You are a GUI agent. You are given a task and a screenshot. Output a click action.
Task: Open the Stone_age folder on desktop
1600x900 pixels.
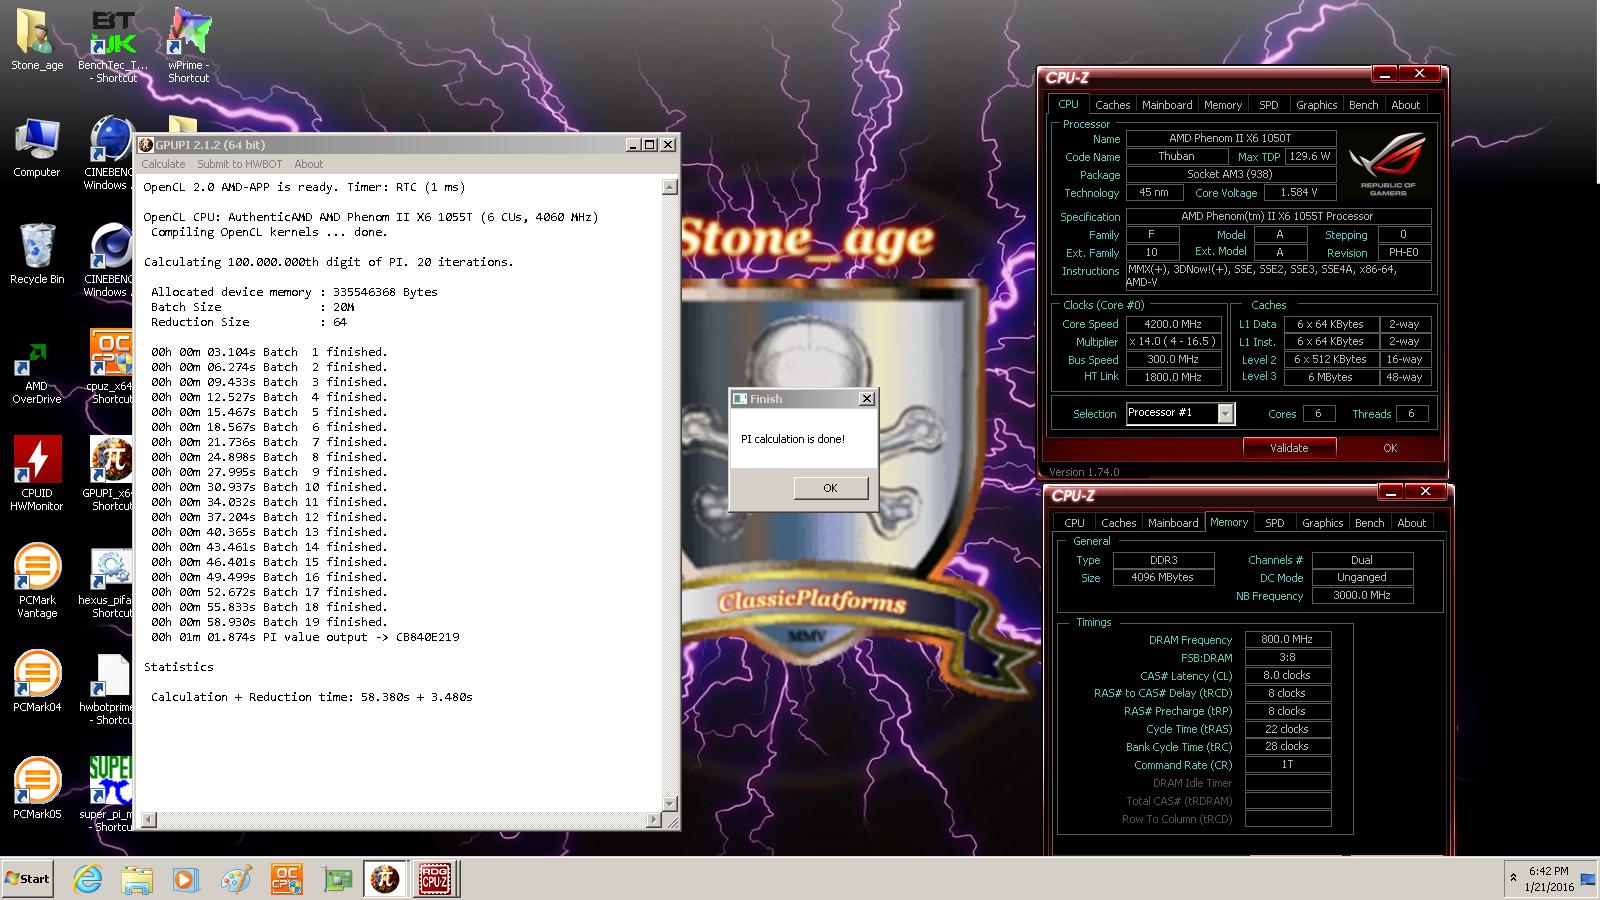pyautogui.click(x=37, y=40)
